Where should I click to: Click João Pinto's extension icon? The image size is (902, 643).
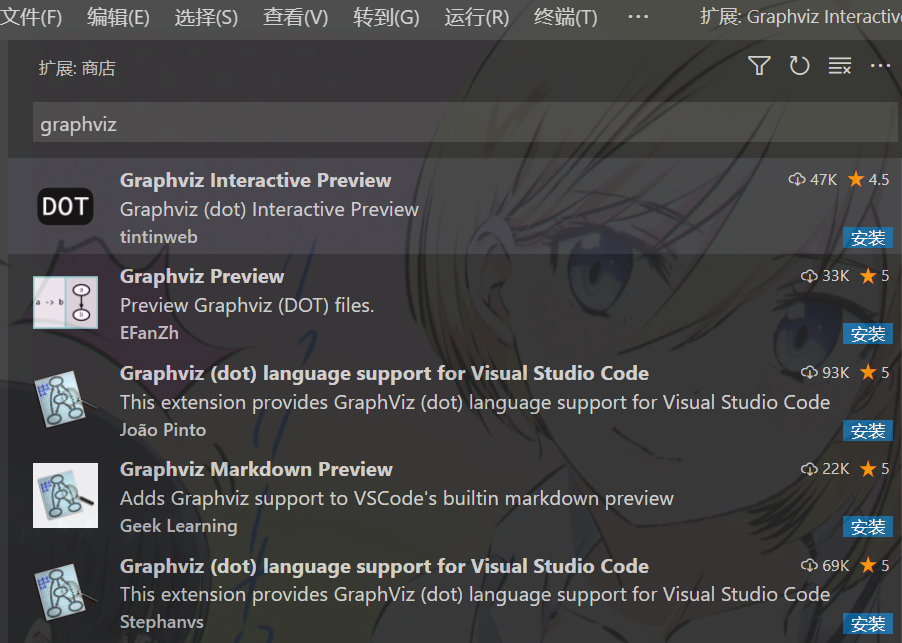64,399
